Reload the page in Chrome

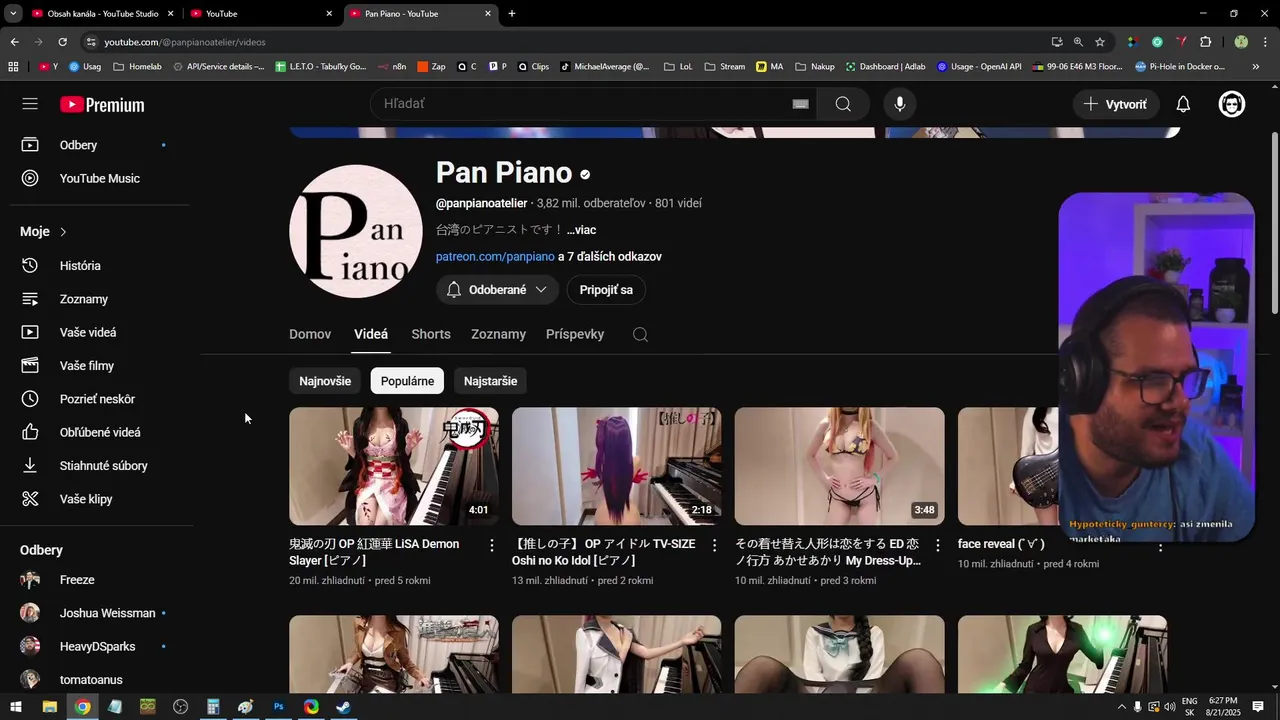[62, 42]
